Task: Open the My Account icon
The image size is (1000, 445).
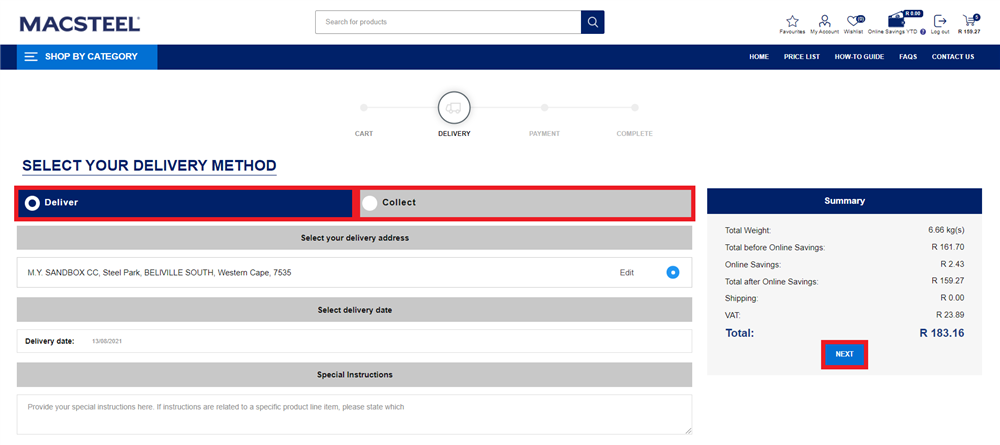Action: 824,21
